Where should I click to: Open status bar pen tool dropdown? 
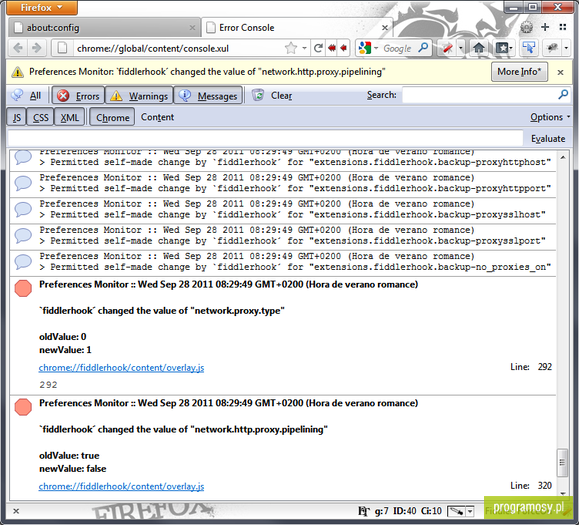click(470, 511)
